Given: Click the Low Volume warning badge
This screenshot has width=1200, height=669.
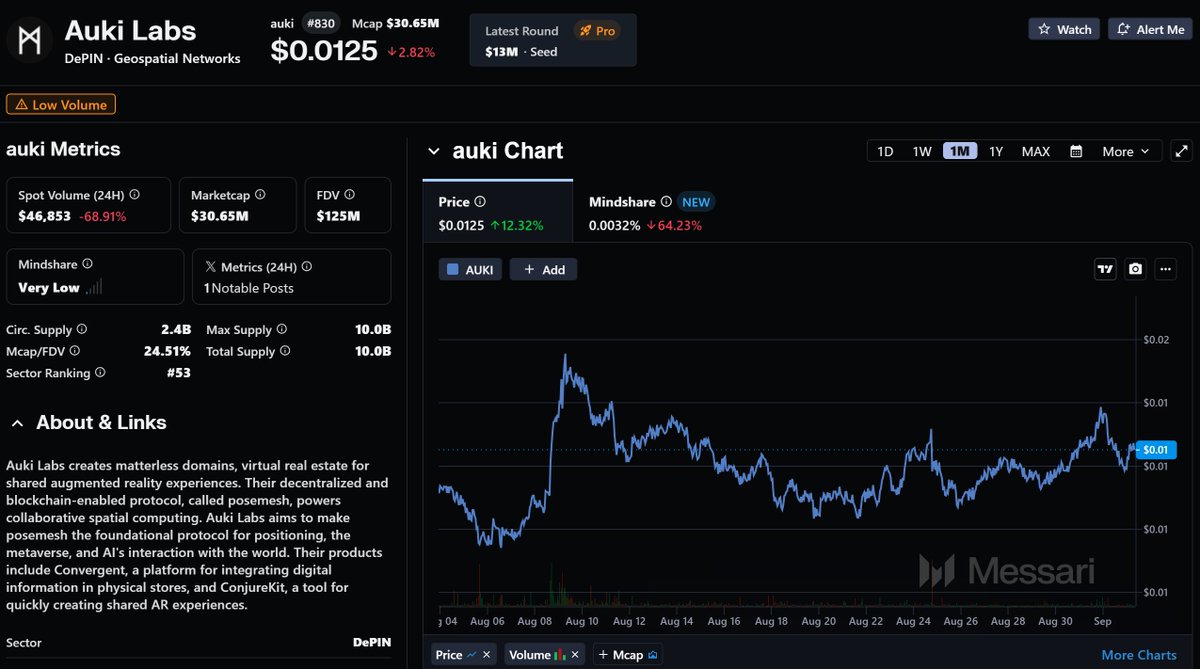Looking at the screenshot, I should (x=61, y=104).
